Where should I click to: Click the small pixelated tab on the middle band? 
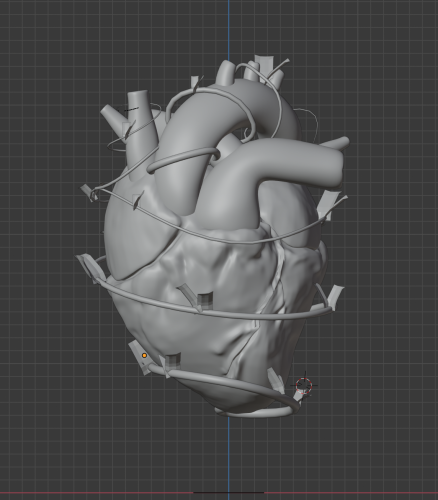click(205, 301)
